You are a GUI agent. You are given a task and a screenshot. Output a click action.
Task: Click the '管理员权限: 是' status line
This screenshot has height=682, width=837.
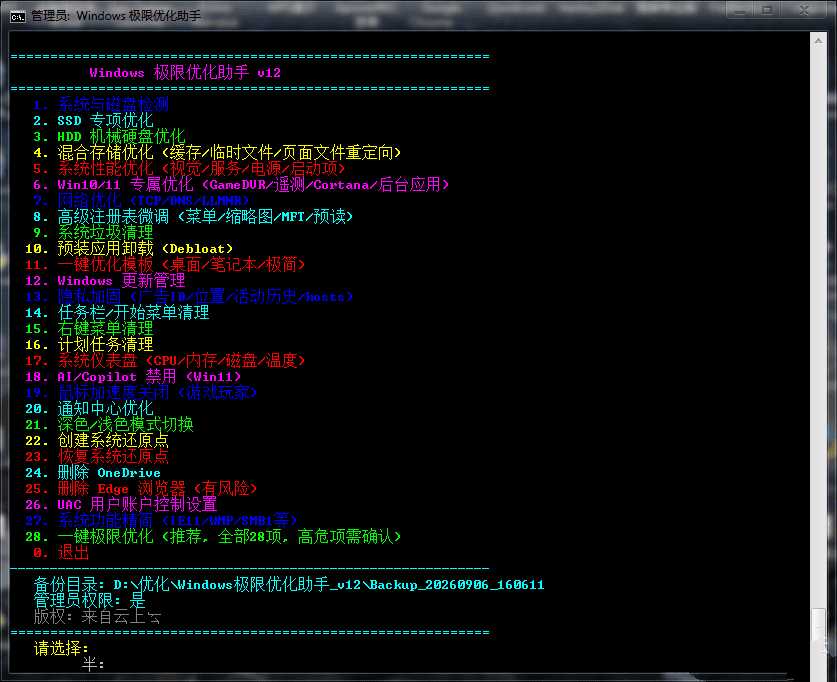coord(89,601)
